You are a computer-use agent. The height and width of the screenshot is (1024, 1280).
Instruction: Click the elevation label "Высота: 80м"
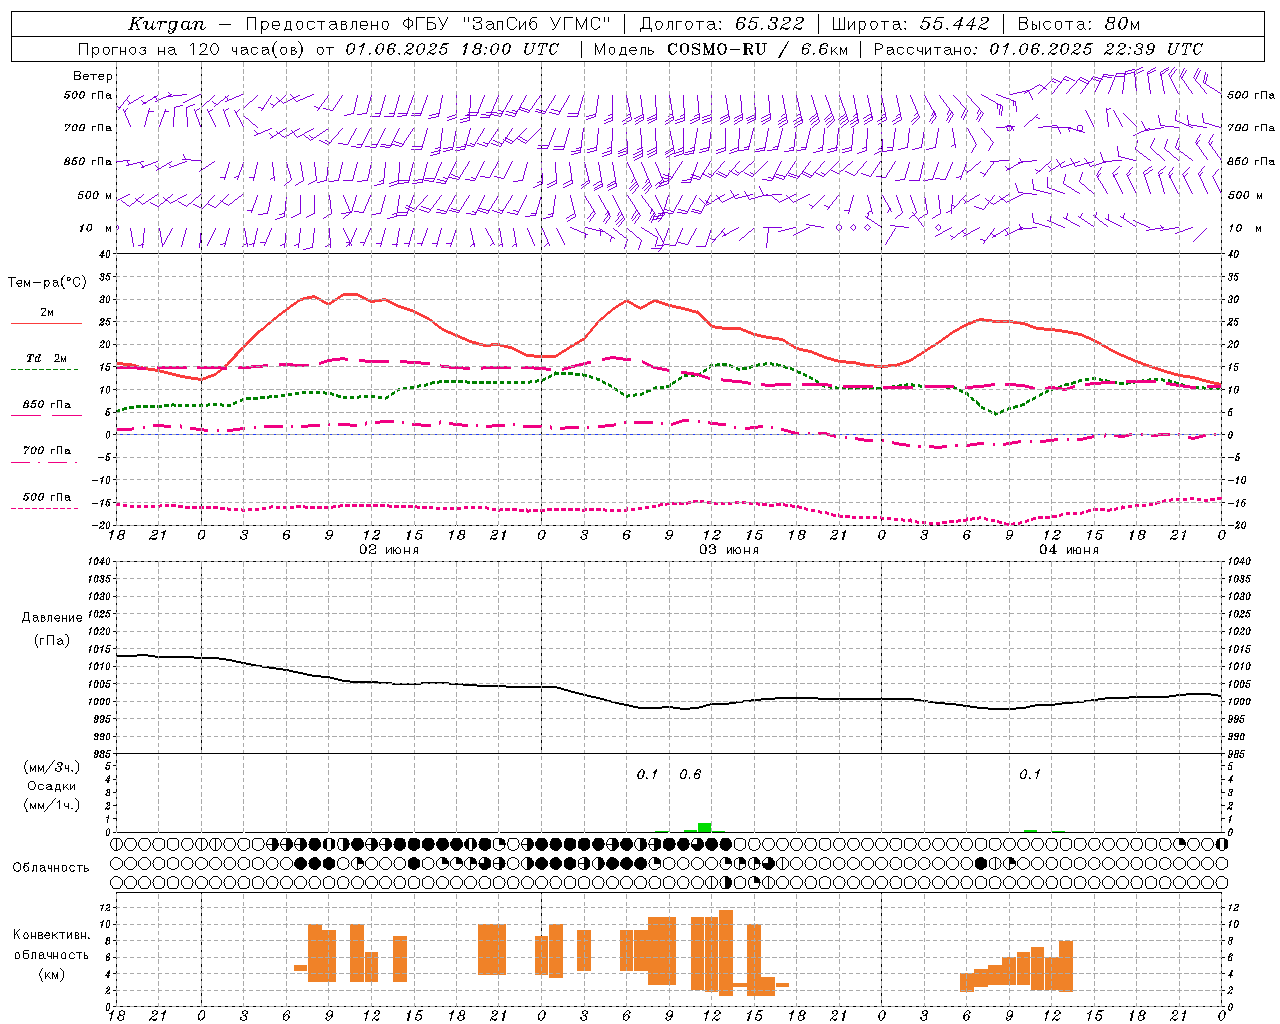1079,24
